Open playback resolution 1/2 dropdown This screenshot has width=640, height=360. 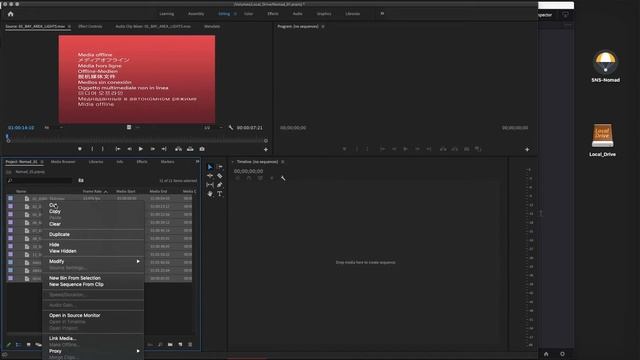213,128
